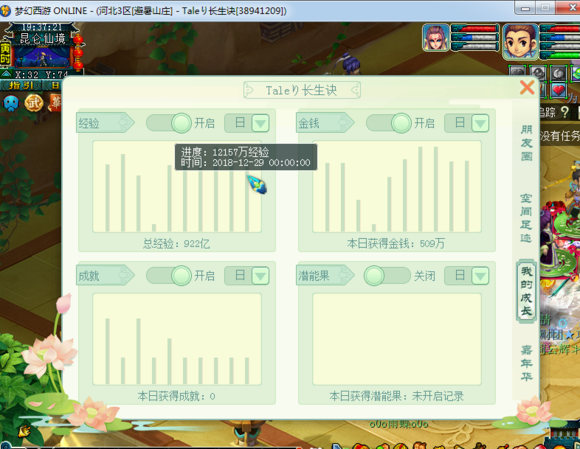Click the 潜能果 section label
Viewport: 580px width, 449px height.
(x=325, y=276)
